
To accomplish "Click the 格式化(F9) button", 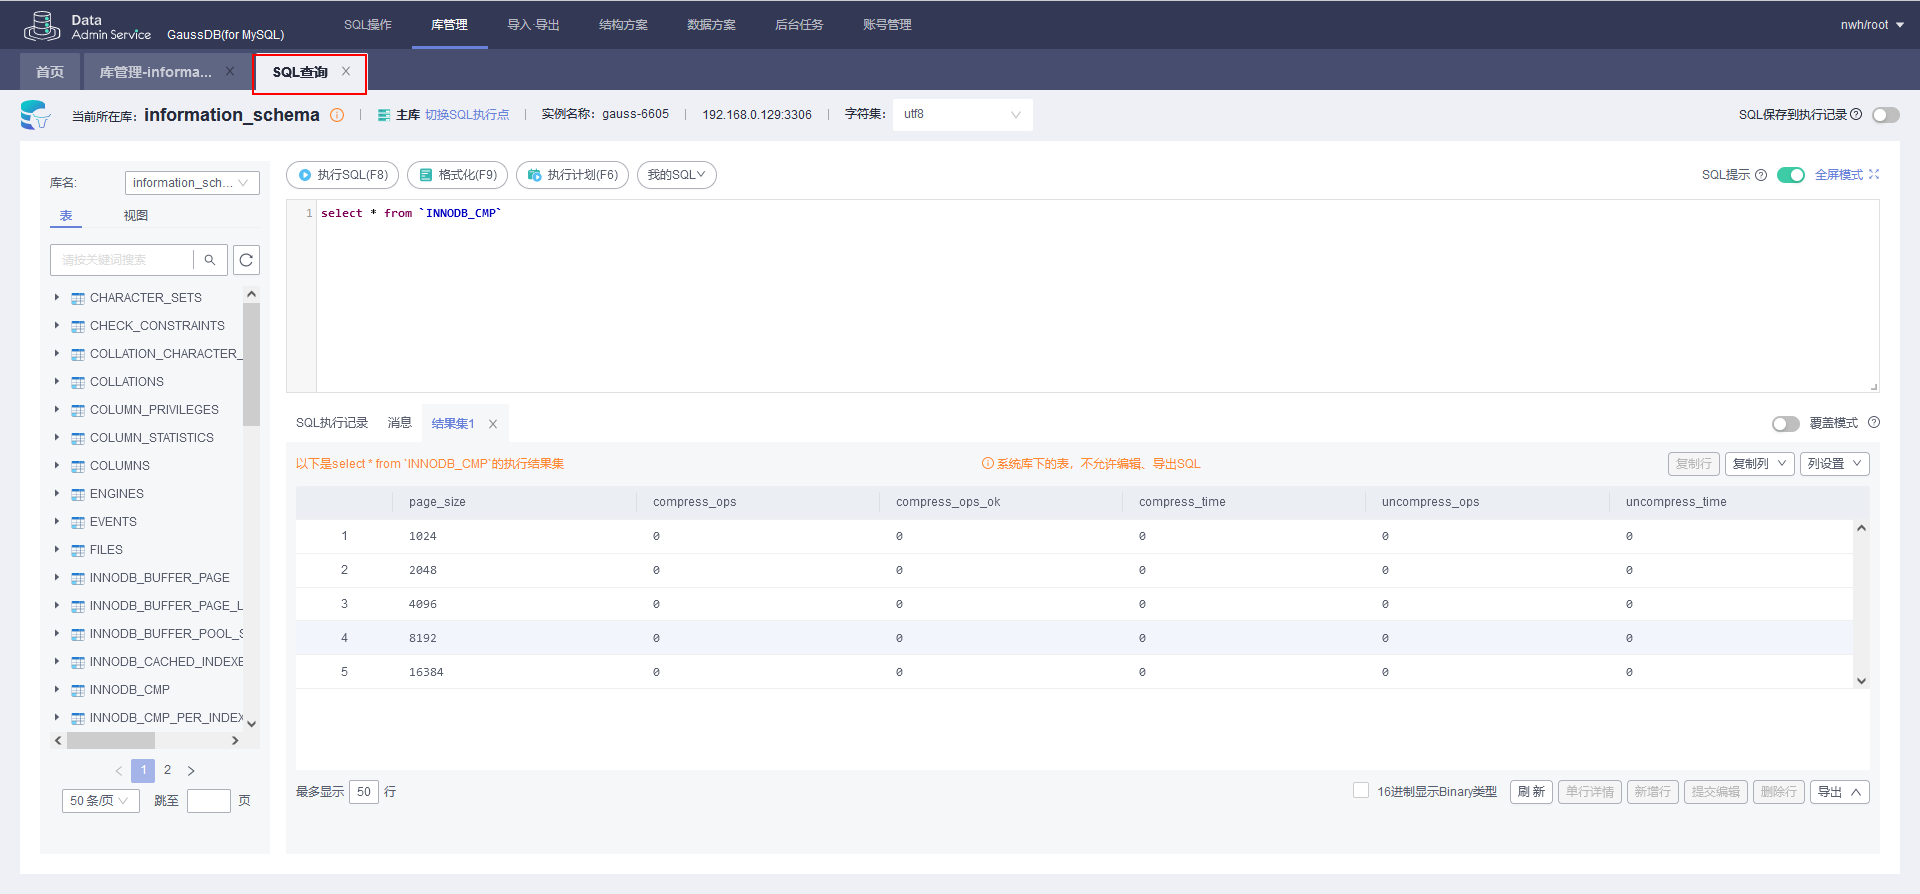I will pyautogui.click(x=457, y=175).
